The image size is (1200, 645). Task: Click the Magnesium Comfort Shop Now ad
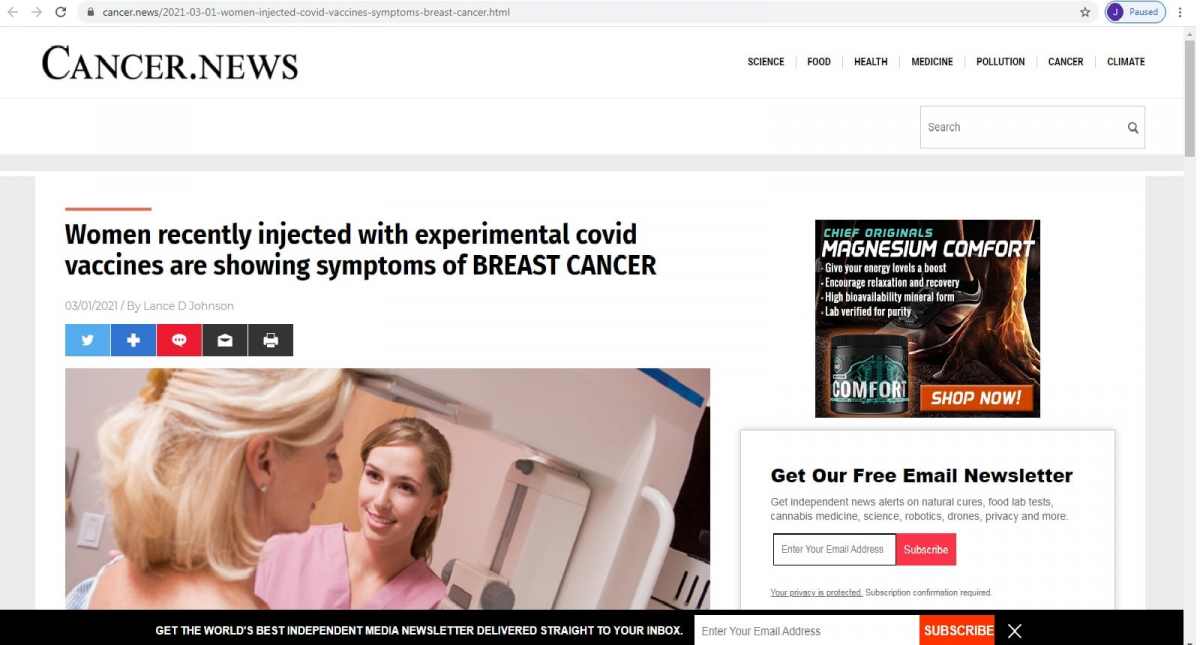(x=927, y=318)
